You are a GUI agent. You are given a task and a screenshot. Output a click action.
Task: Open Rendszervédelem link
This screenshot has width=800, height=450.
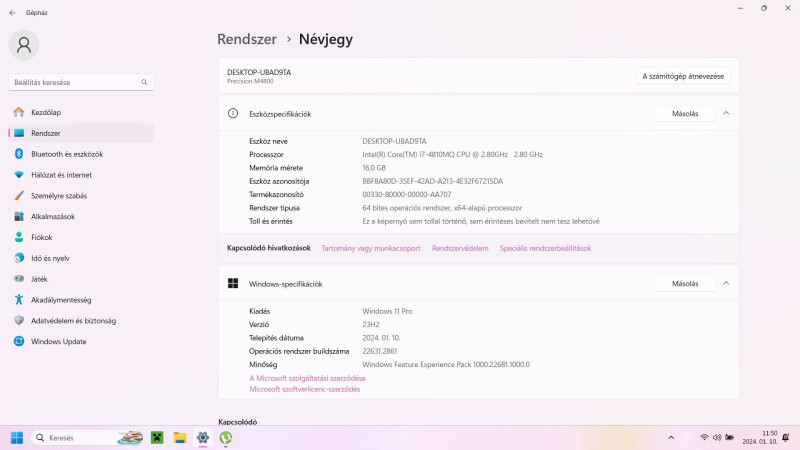click(x=460, y=248)
